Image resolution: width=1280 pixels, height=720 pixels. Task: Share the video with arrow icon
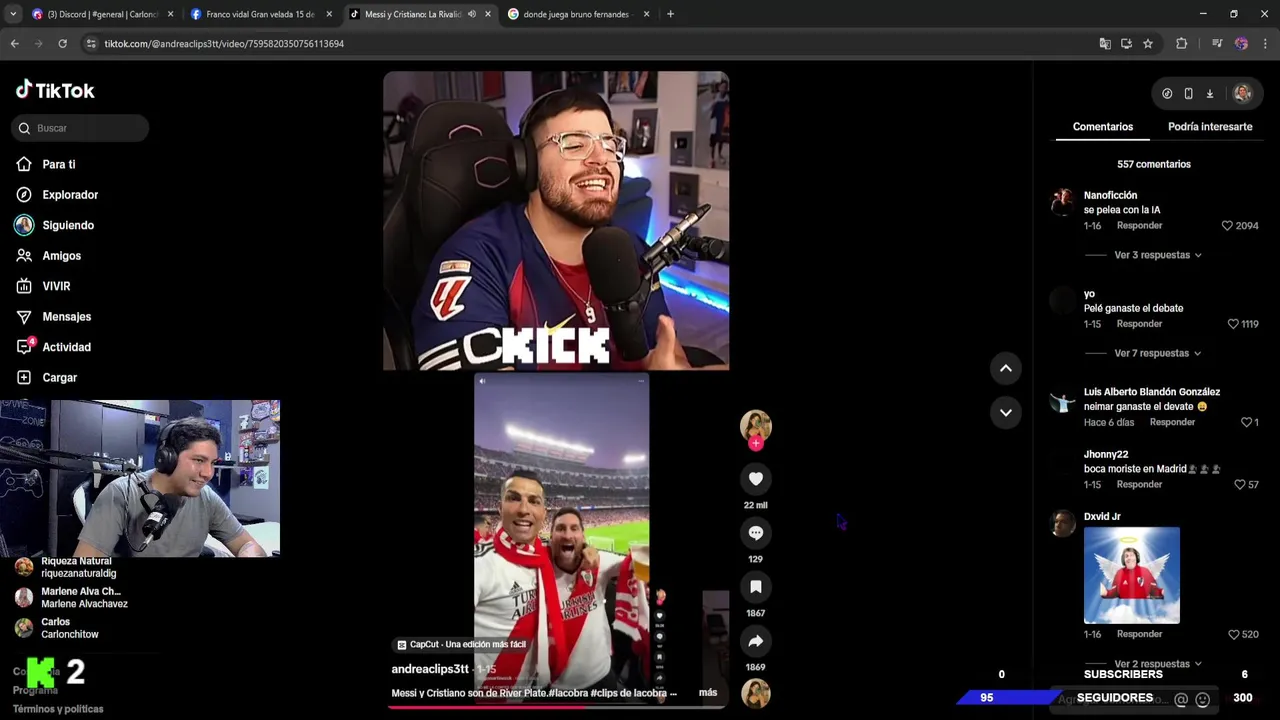(756, 641)
